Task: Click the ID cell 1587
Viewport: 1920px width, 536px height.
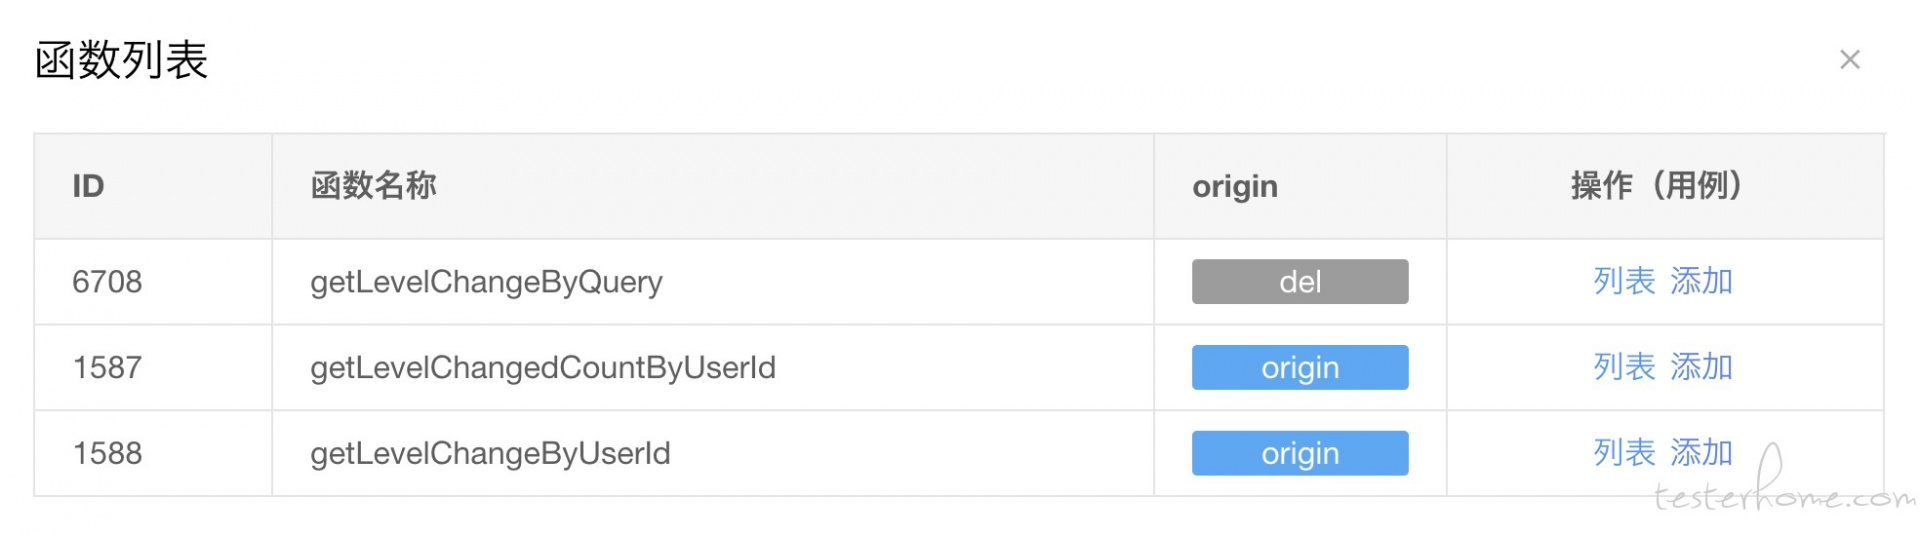Action: click(x=107, y=368)
